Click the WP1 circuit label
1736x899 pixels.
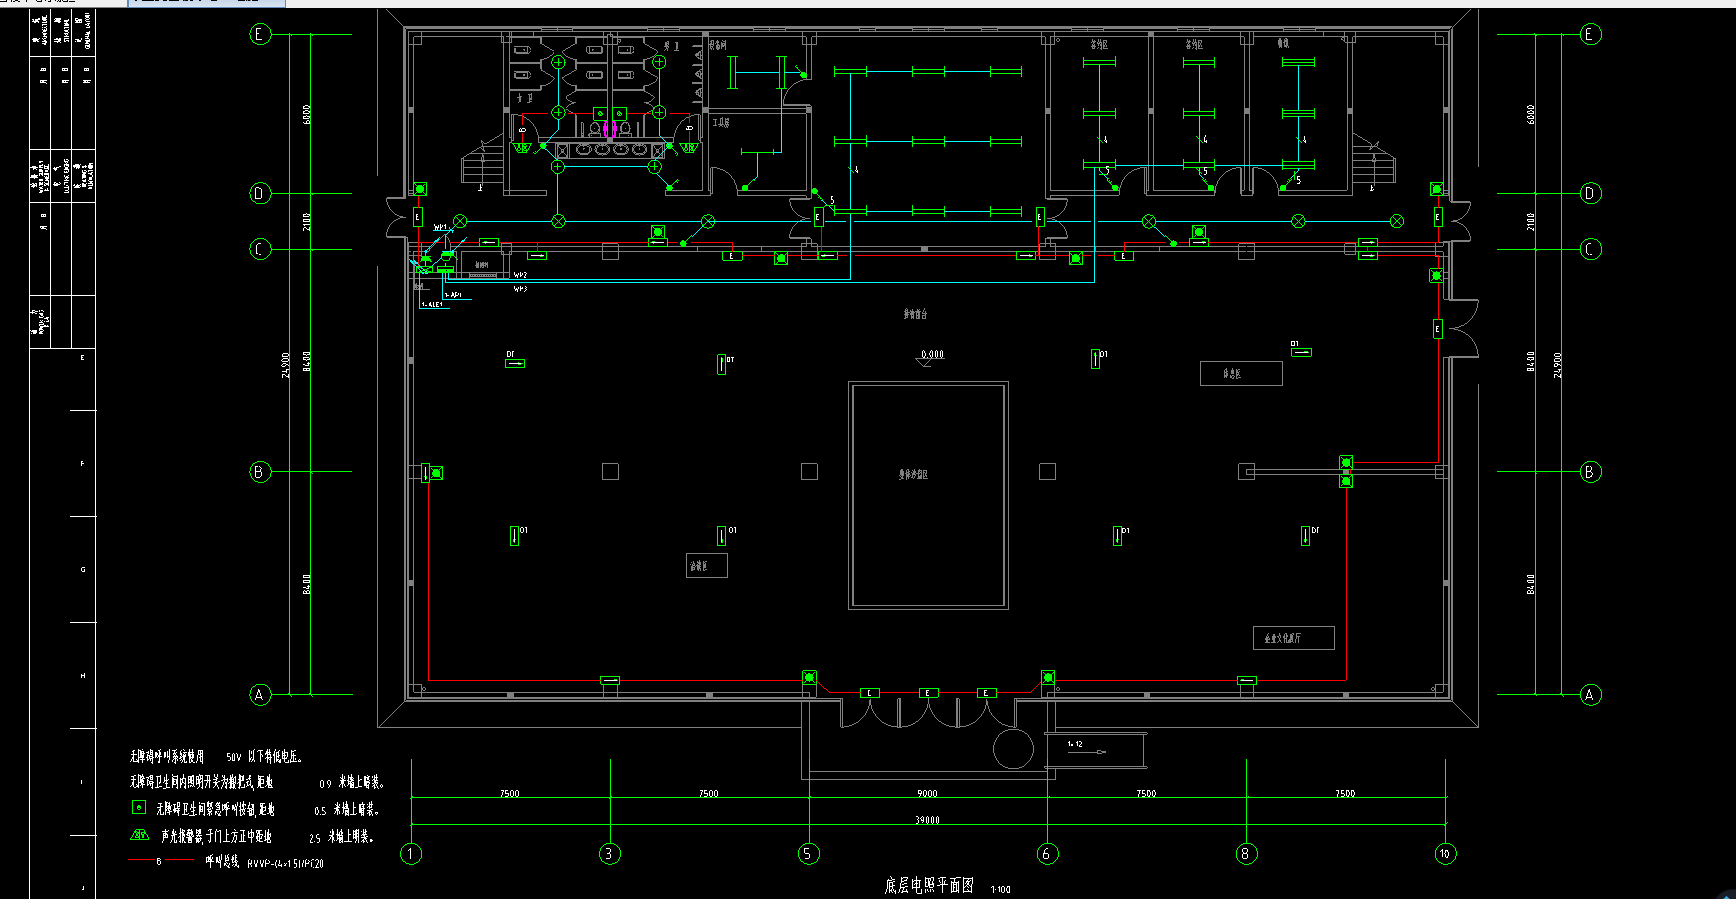pyautogui.click(x=440, y=228)
